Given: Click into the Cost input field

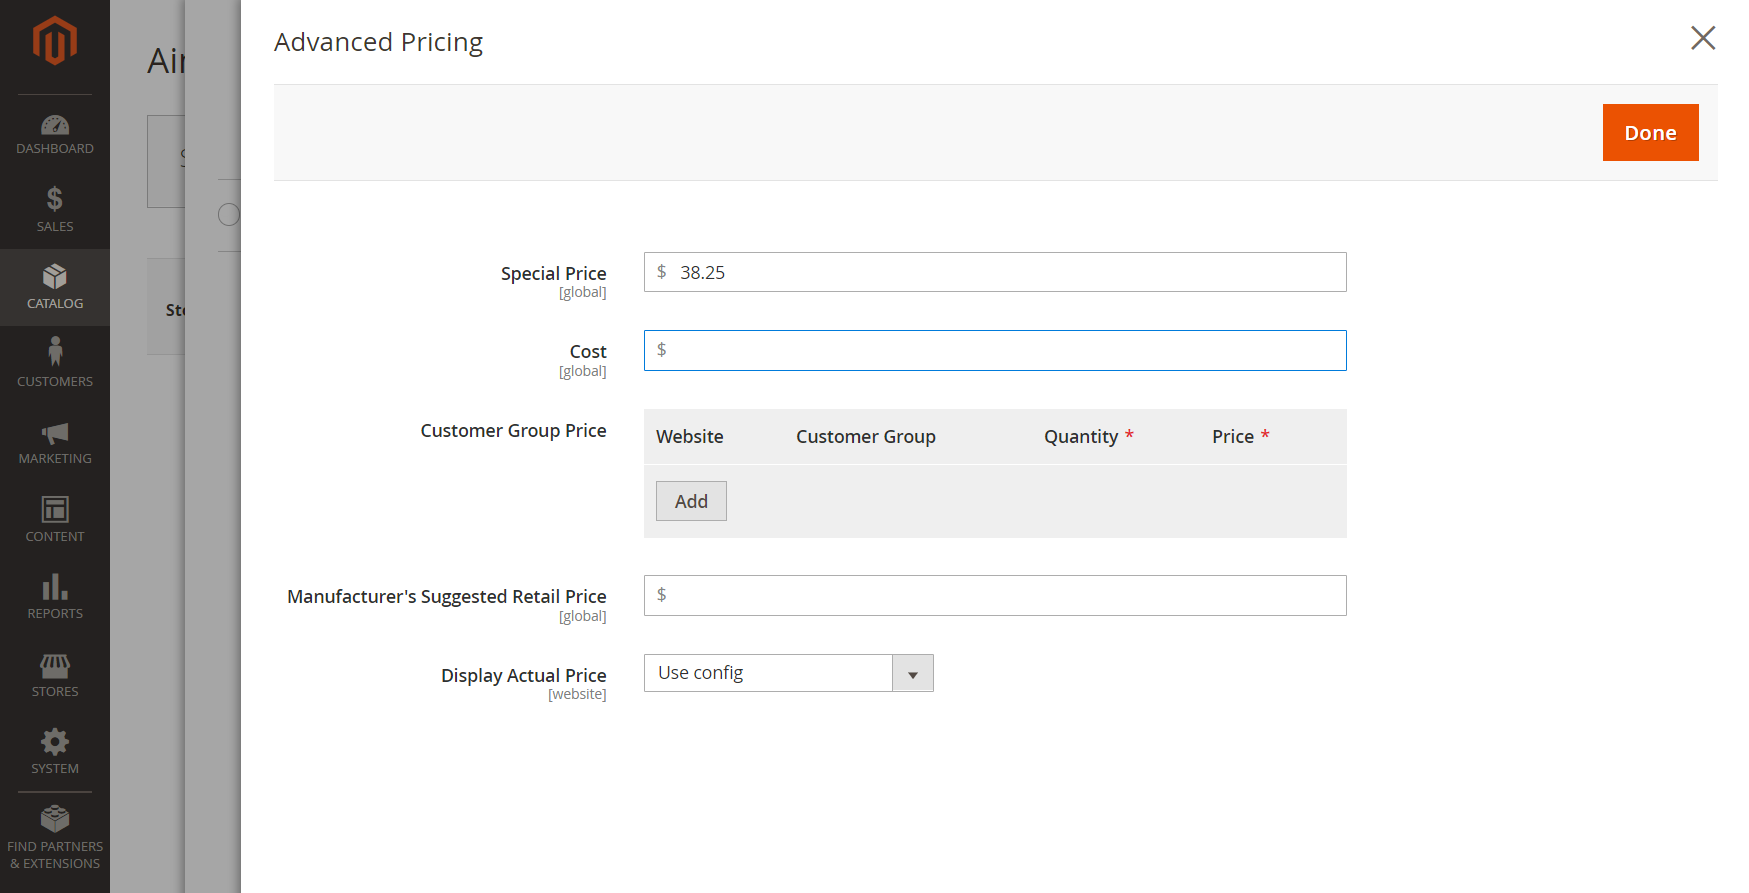Looking at the screenshot, I should point(995,350).
